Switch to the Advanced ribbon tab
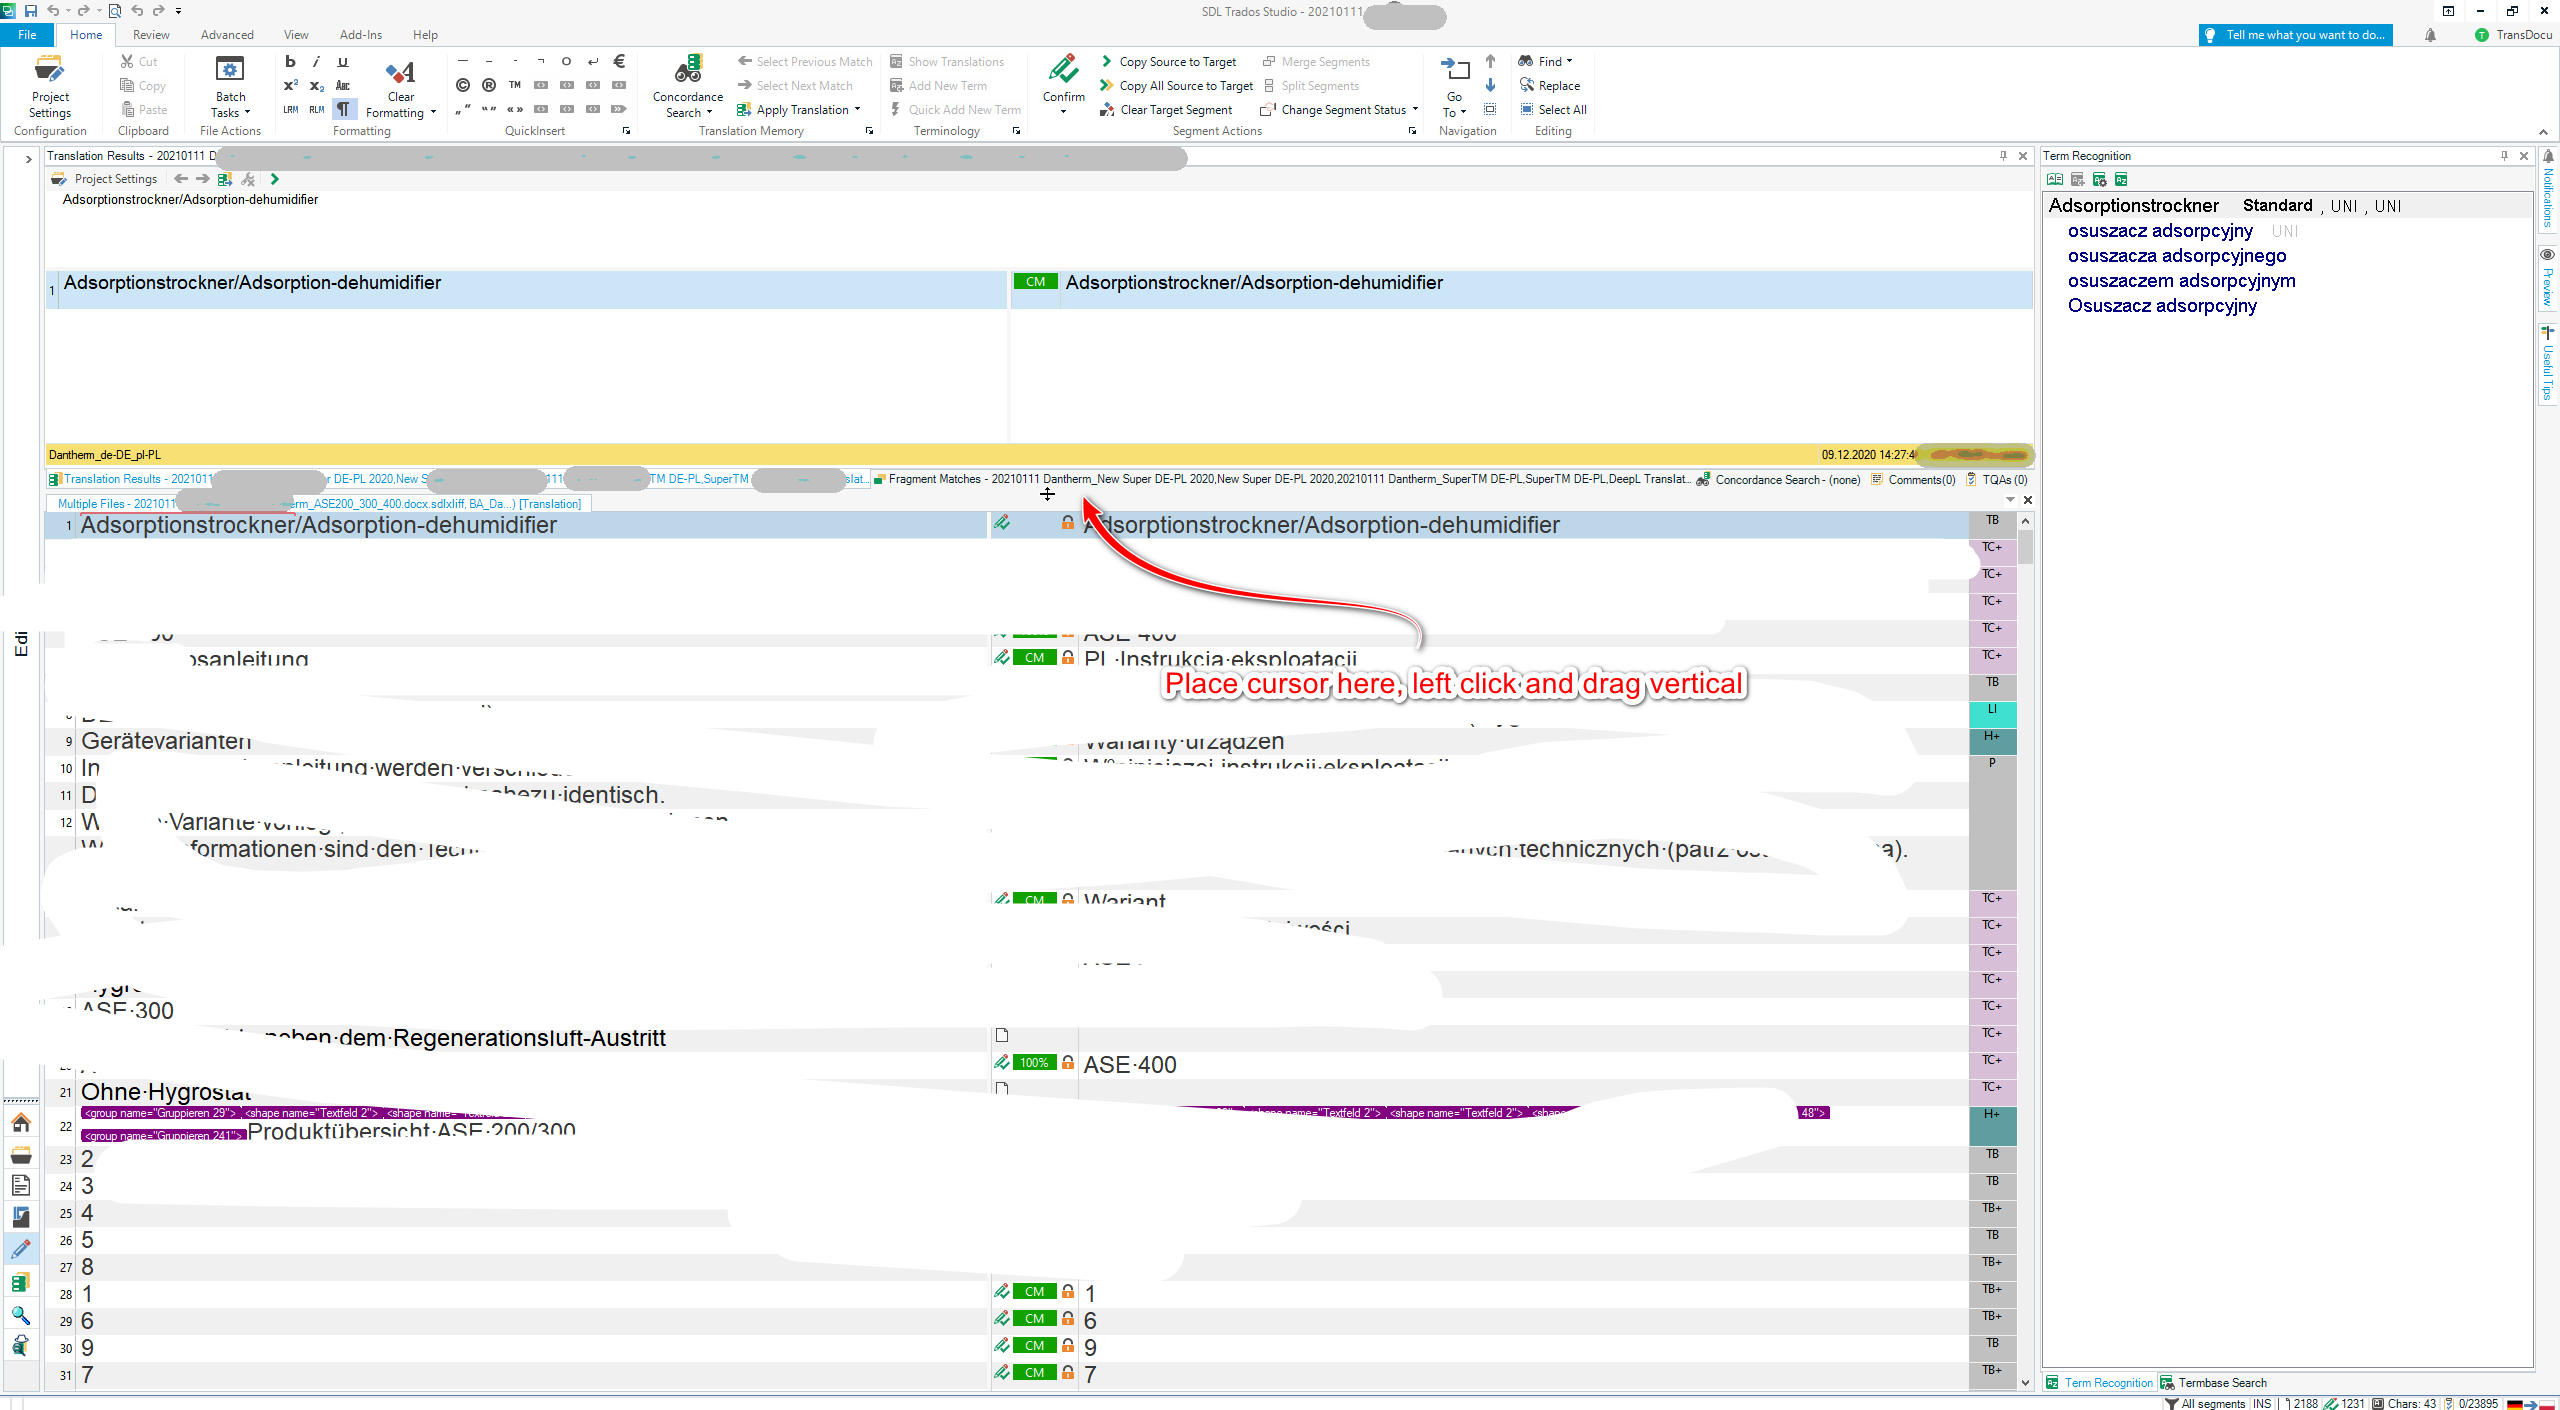This screenshot has width=2560, height=1410. [227, 35]
